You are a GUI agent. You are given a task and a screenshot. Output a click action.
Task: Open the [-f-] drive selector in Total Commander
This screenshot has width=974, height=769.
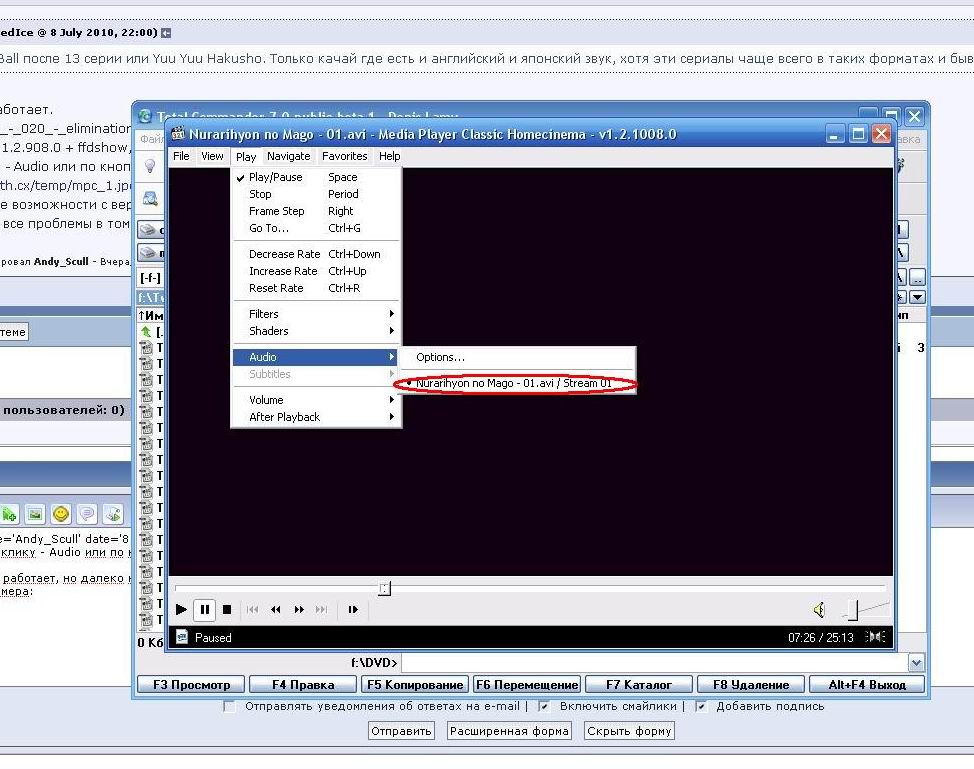[x=150, y=278]
